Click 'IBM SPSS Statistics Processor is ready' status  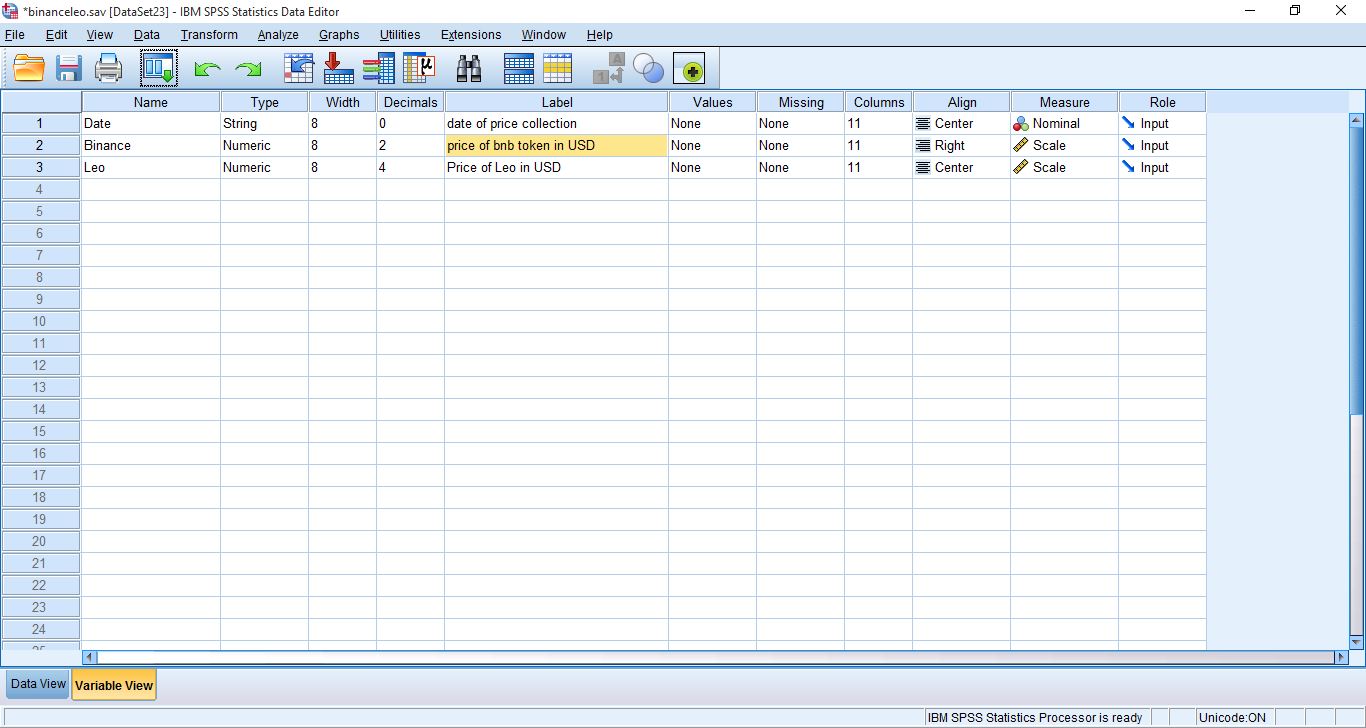tap(1035, 718)
